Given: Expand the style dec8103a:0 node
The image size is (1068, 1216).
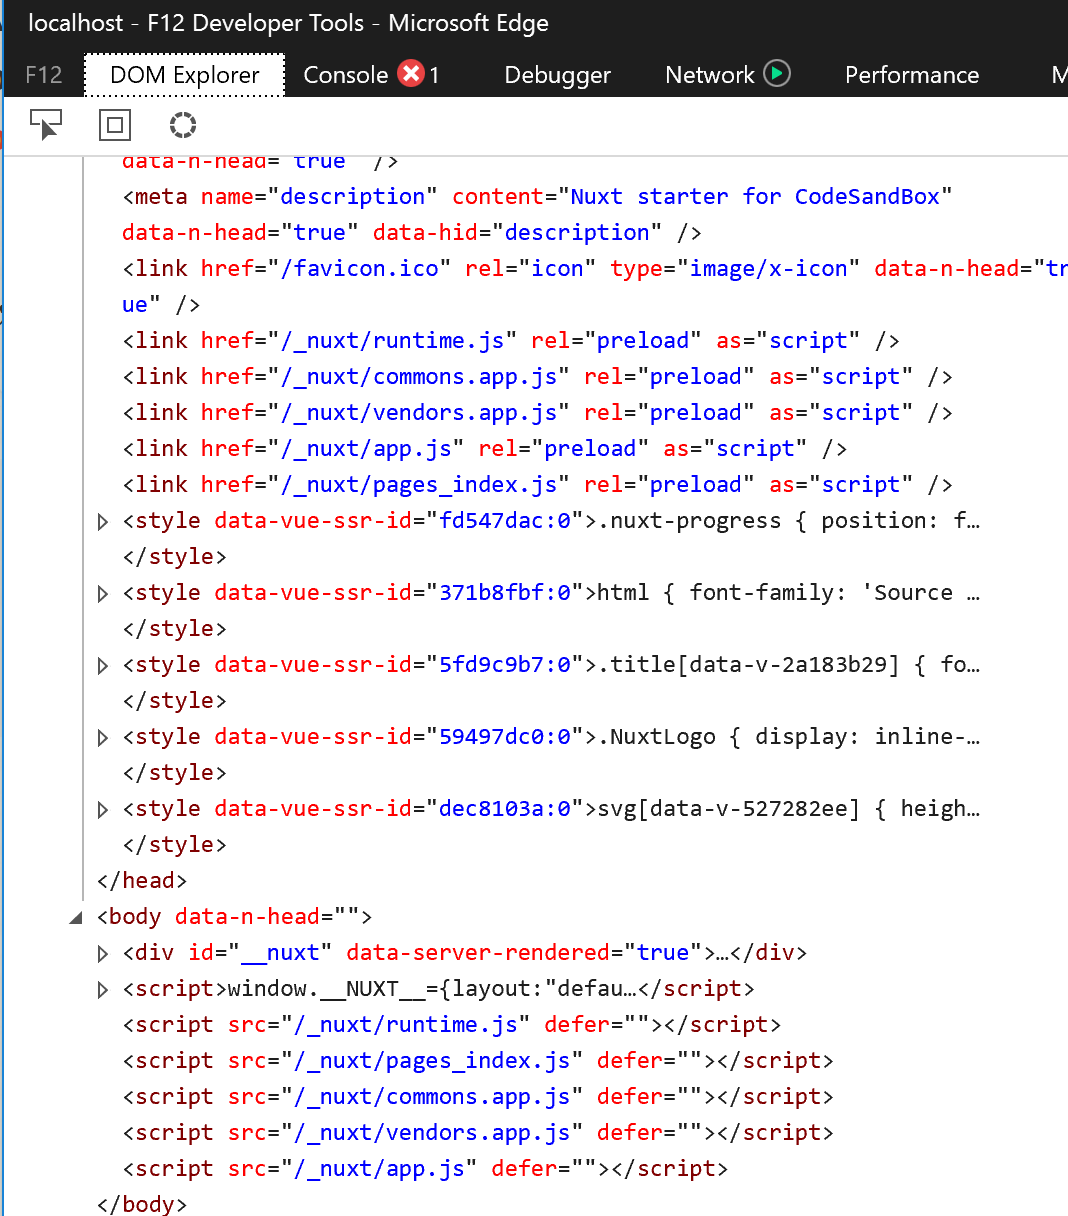Looking at the screenshot, I should (x=103, y=809).
